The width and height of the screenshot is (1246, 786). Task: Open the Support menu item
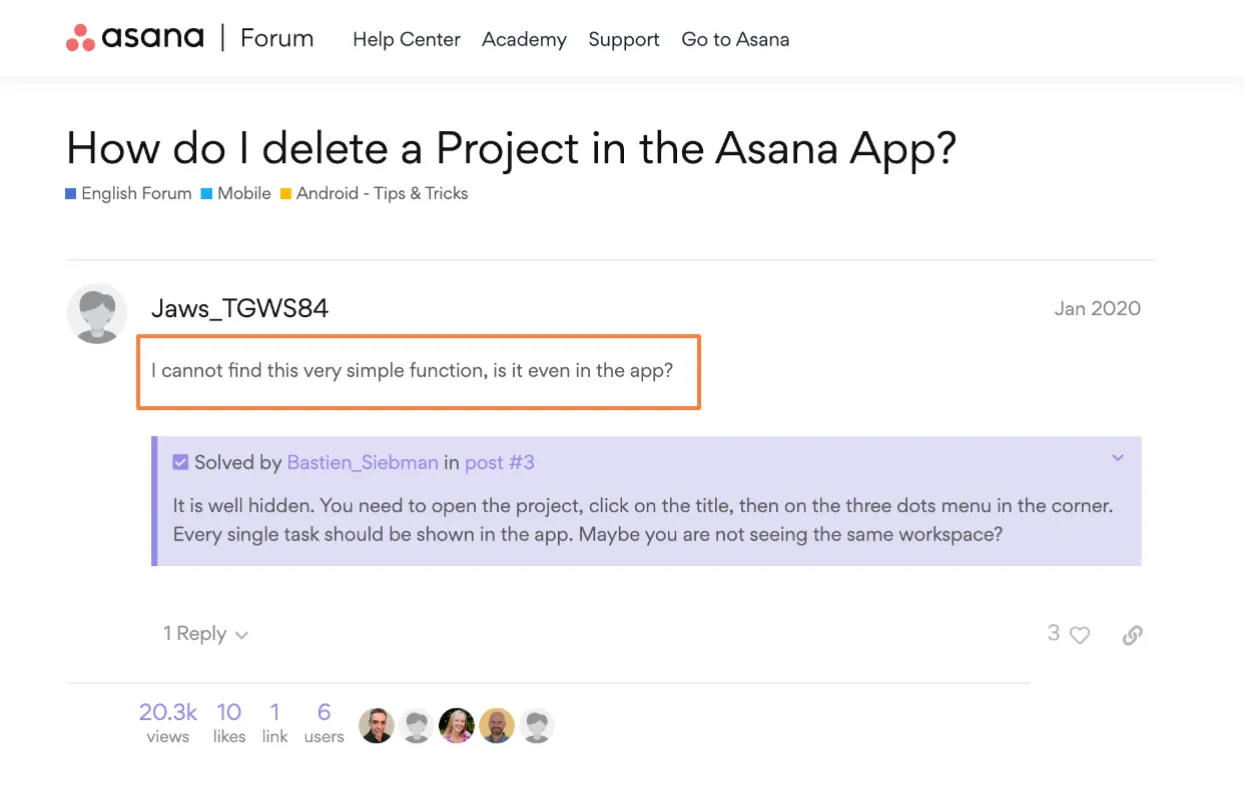point(624,40)
